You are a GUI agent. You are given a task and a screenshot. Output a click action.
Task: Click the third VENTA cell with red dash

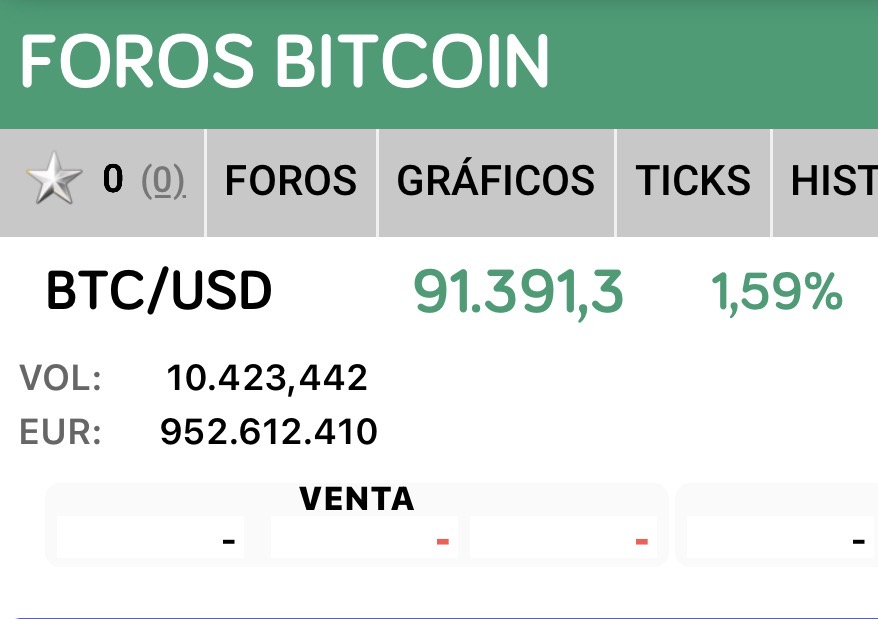[x=563, y=539]
